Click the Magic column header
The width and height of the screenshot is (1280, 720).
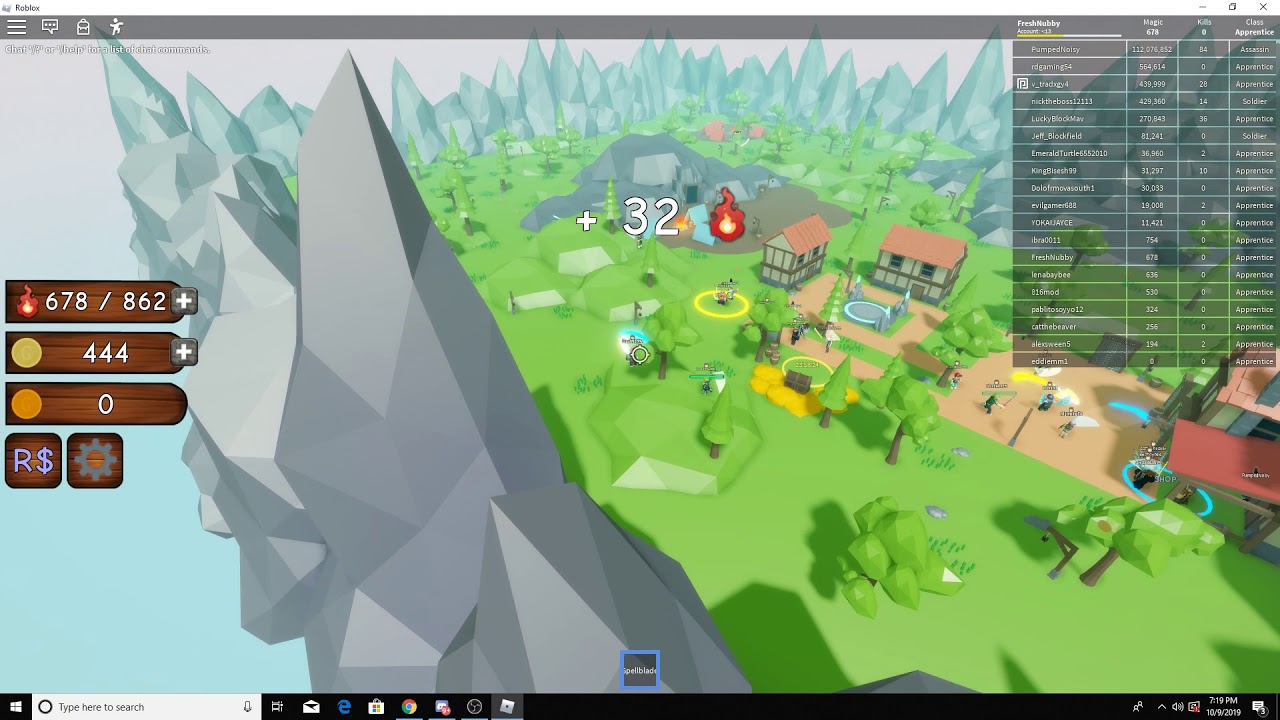(1153, 22)
